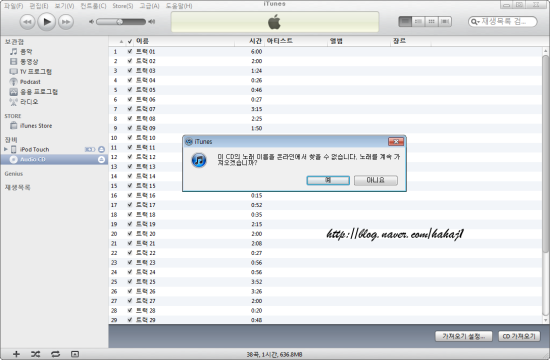Sort by the 이름 column header
The width and height of the screenshot is (550, 360).
point(185,41)
